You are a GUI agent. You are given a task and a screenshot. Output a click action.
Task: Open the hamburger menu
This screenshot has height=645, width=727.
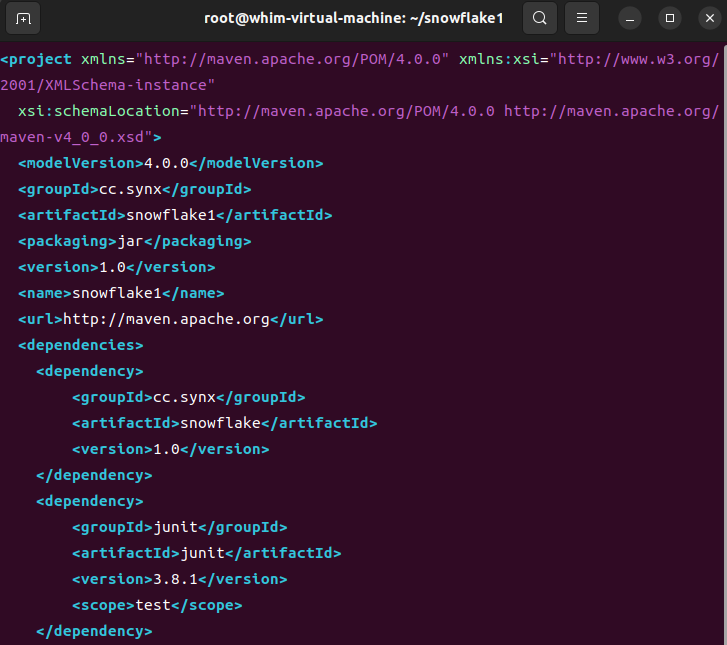pyautogui.click(x=582, y=19)
